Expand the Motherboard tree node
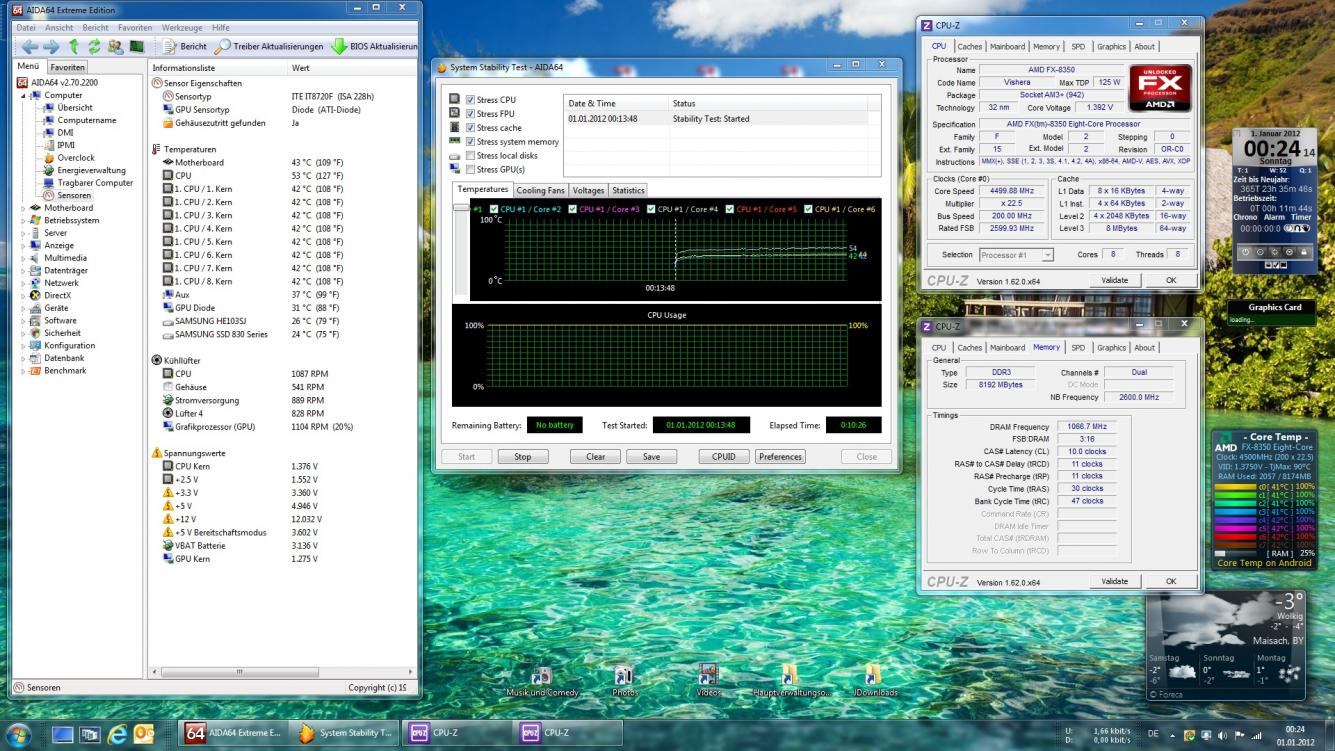1335x751 pixels. [24, 208]
